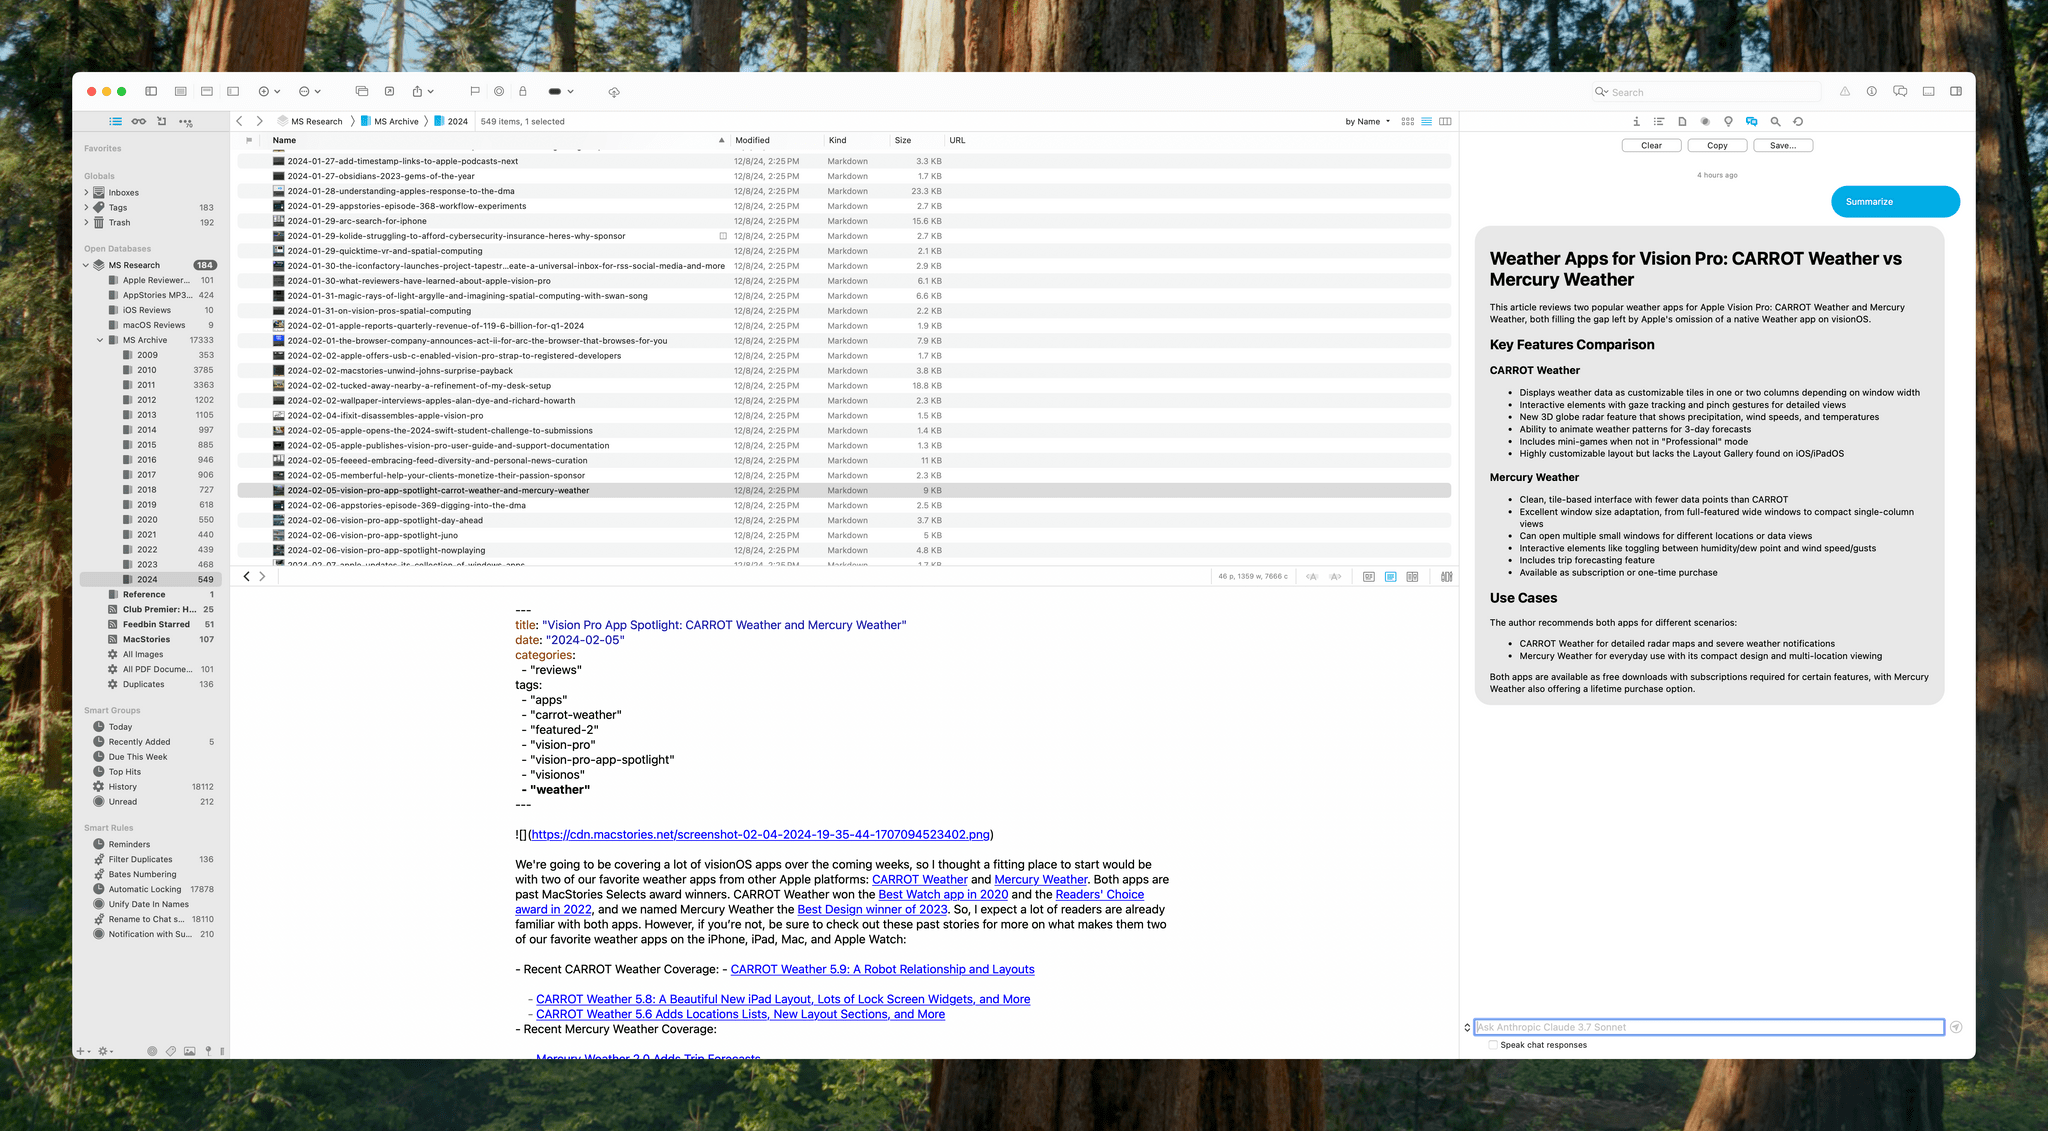Open the chat model stepper beside the input field
This screenshot has height=1131, width=2048.
click(1467, 1027)
